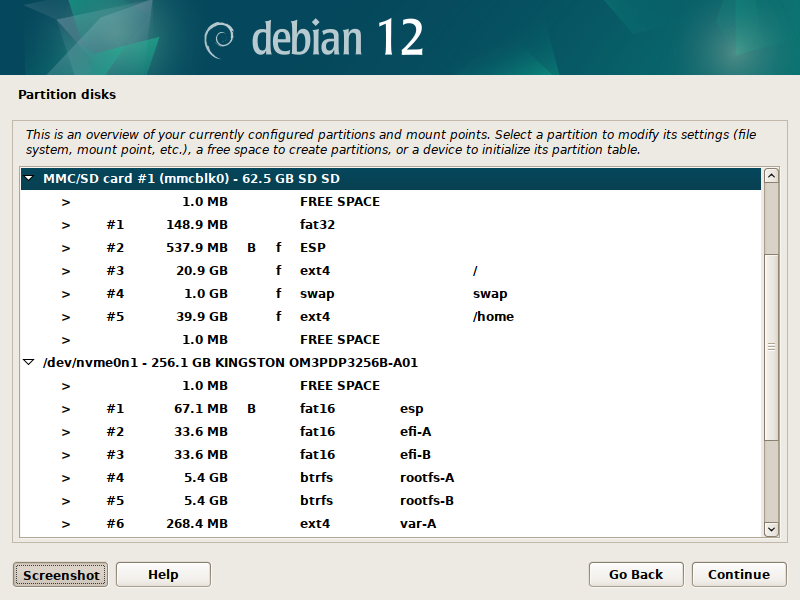The width and height of the screenshot is (800, 600).
Task: Collapse the /dev/nvme0n1 KINGSTON device tree
Action: (x=29, y=362)
